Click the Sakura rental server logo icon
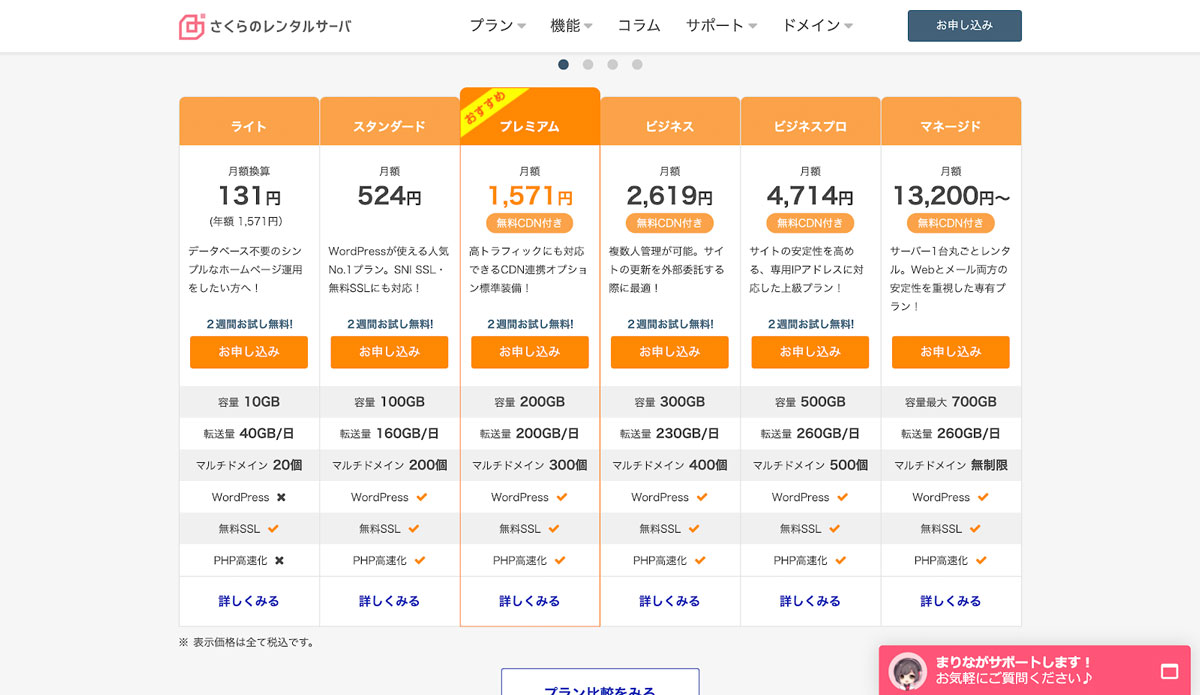This screenshot has height=695, width=1200. tap(192, 26)
